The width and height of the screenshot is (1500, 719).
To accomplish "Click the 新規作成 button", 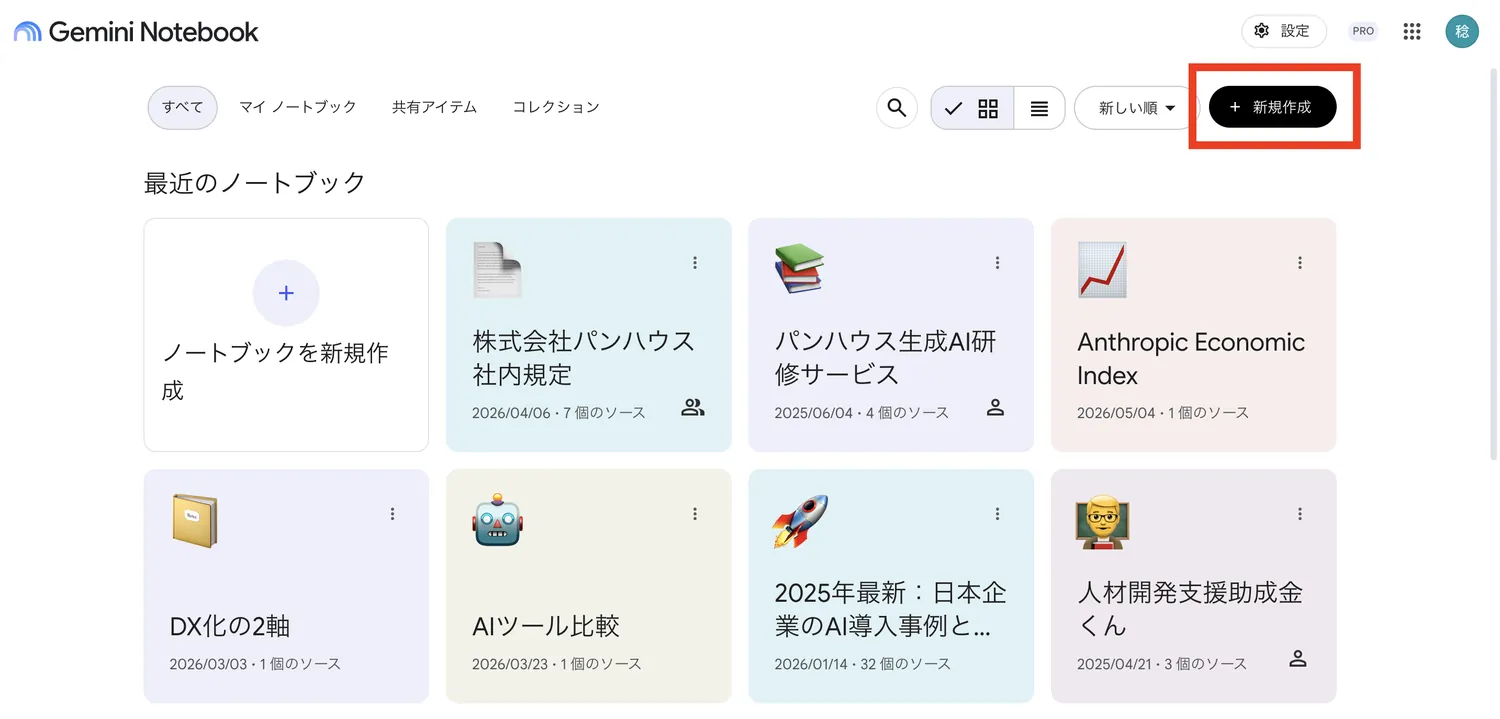I will pyautogui.click(x=1272, y=107).
